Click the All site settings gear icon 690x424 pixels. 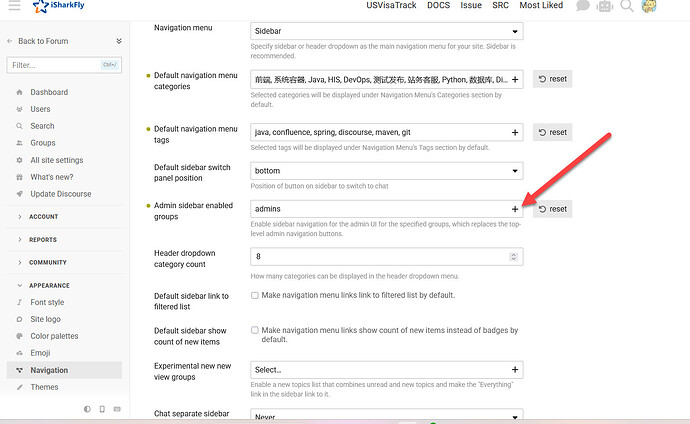(x=19, y=160)
